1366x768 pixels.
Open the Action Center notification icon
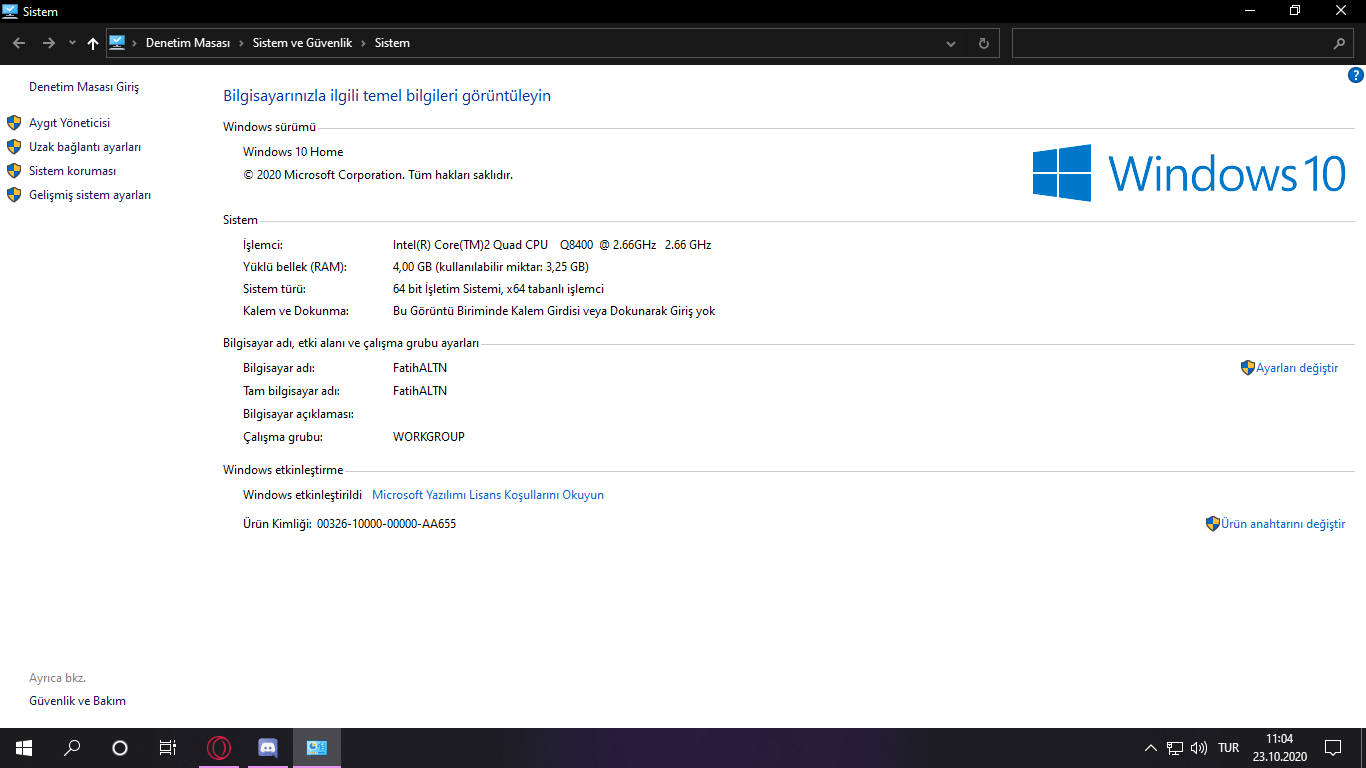point(1333,748)
